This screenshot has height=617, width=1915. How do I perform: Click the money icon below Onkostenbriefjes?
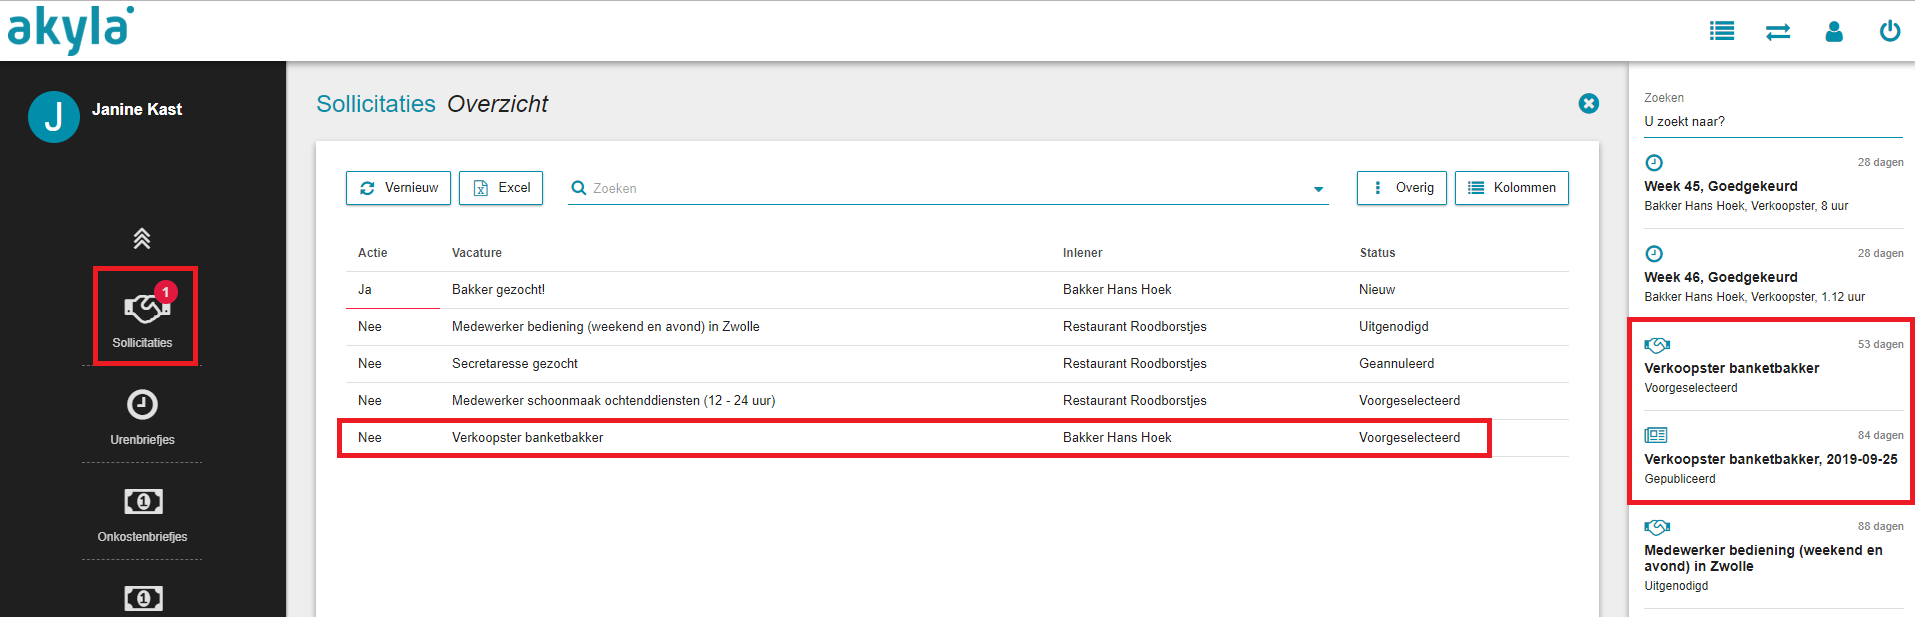143,598
